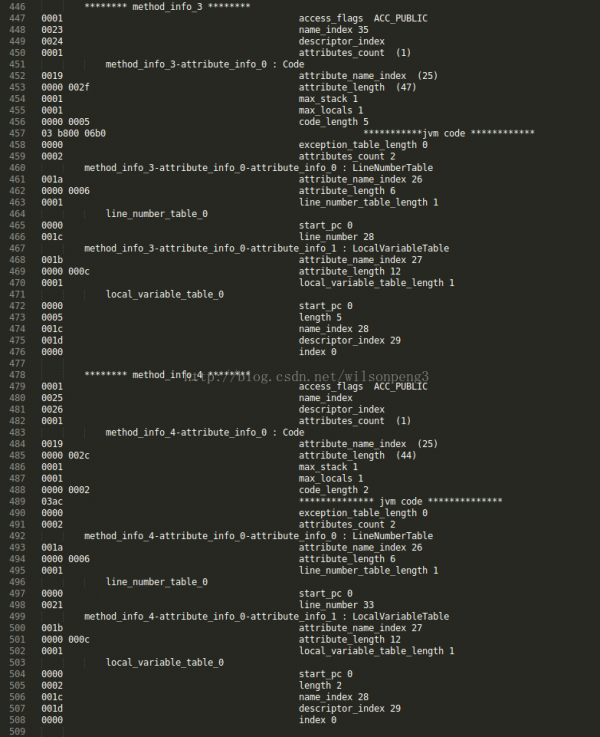Click method_info_3 LocalVariableTable heading
600x737 pixels.
266,248
